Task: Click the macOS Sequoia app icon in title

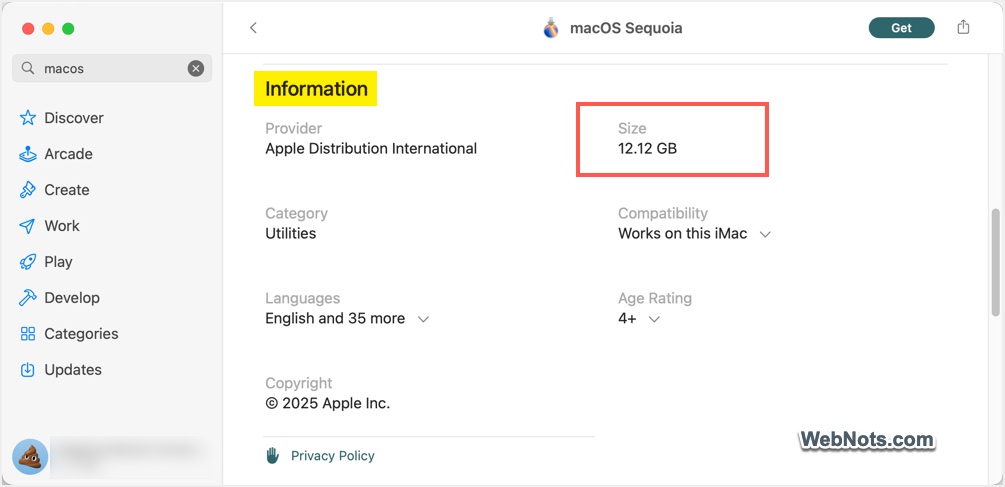Action: click(551, 28)
